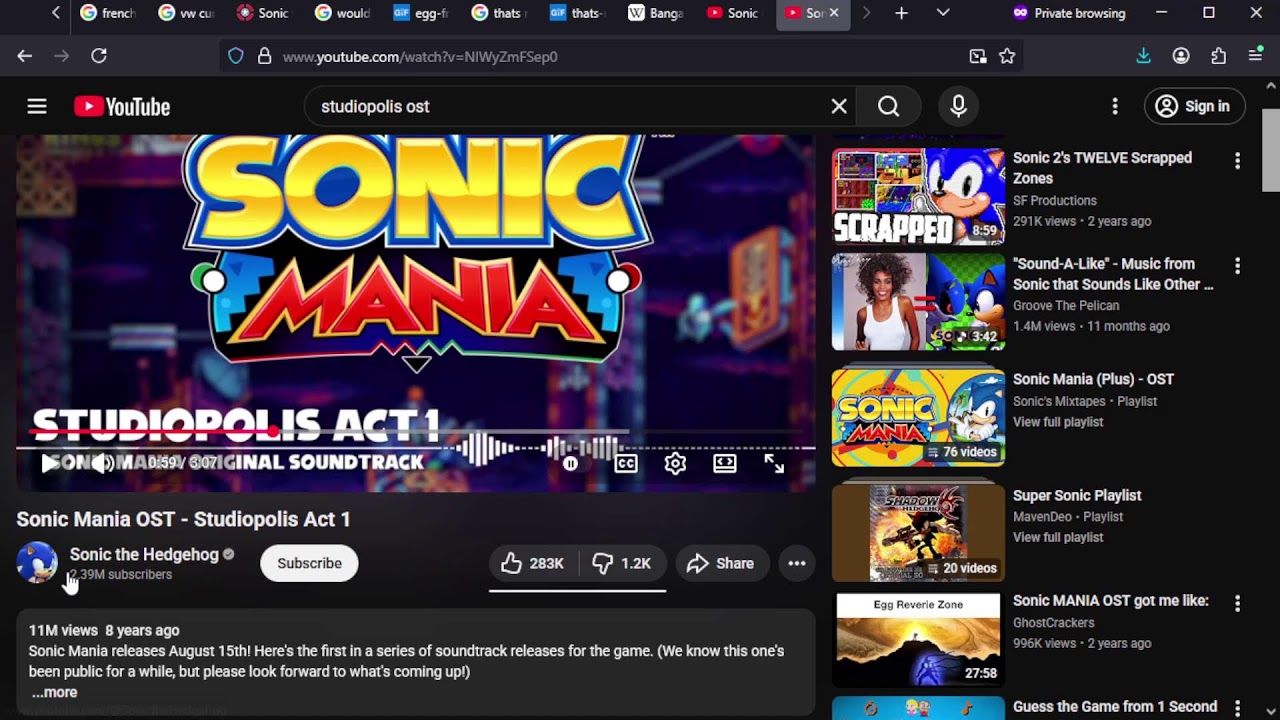1280x720 pixels.
Task: Open options for Sonic MANIA OST got me like
Action: [1237, 603]
